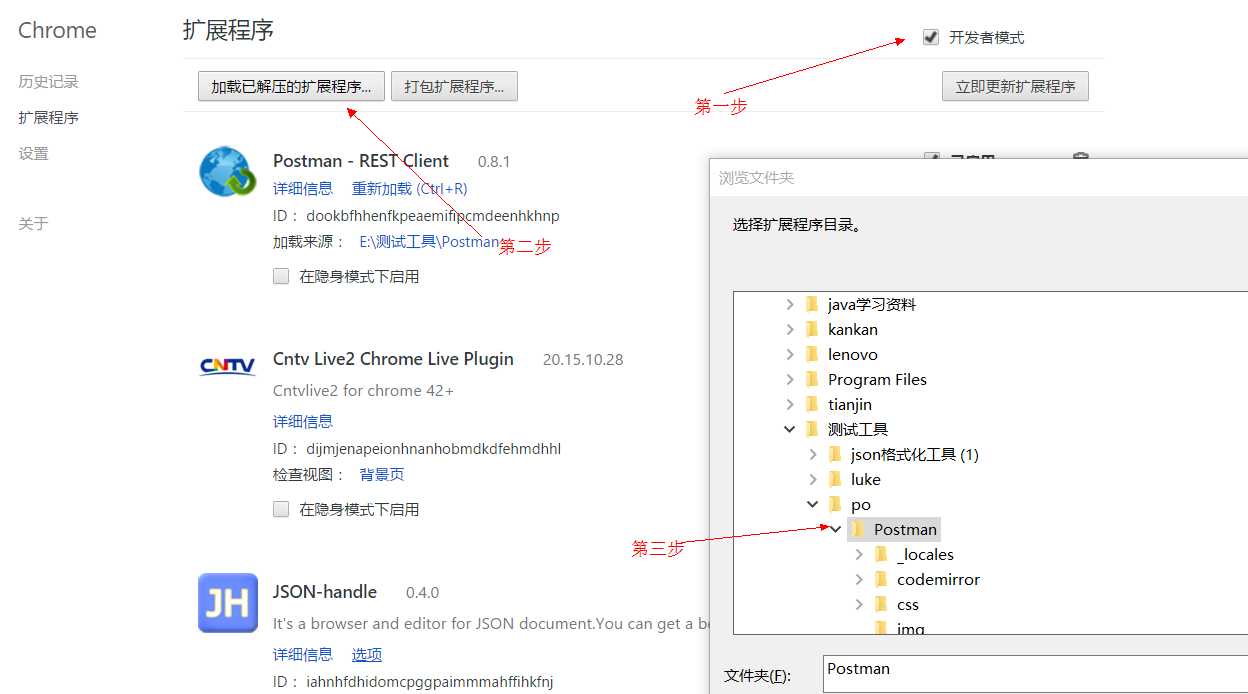
Task: Click the 选择扩展程序目录。 instruction text
Action: [x=797, y=225]
